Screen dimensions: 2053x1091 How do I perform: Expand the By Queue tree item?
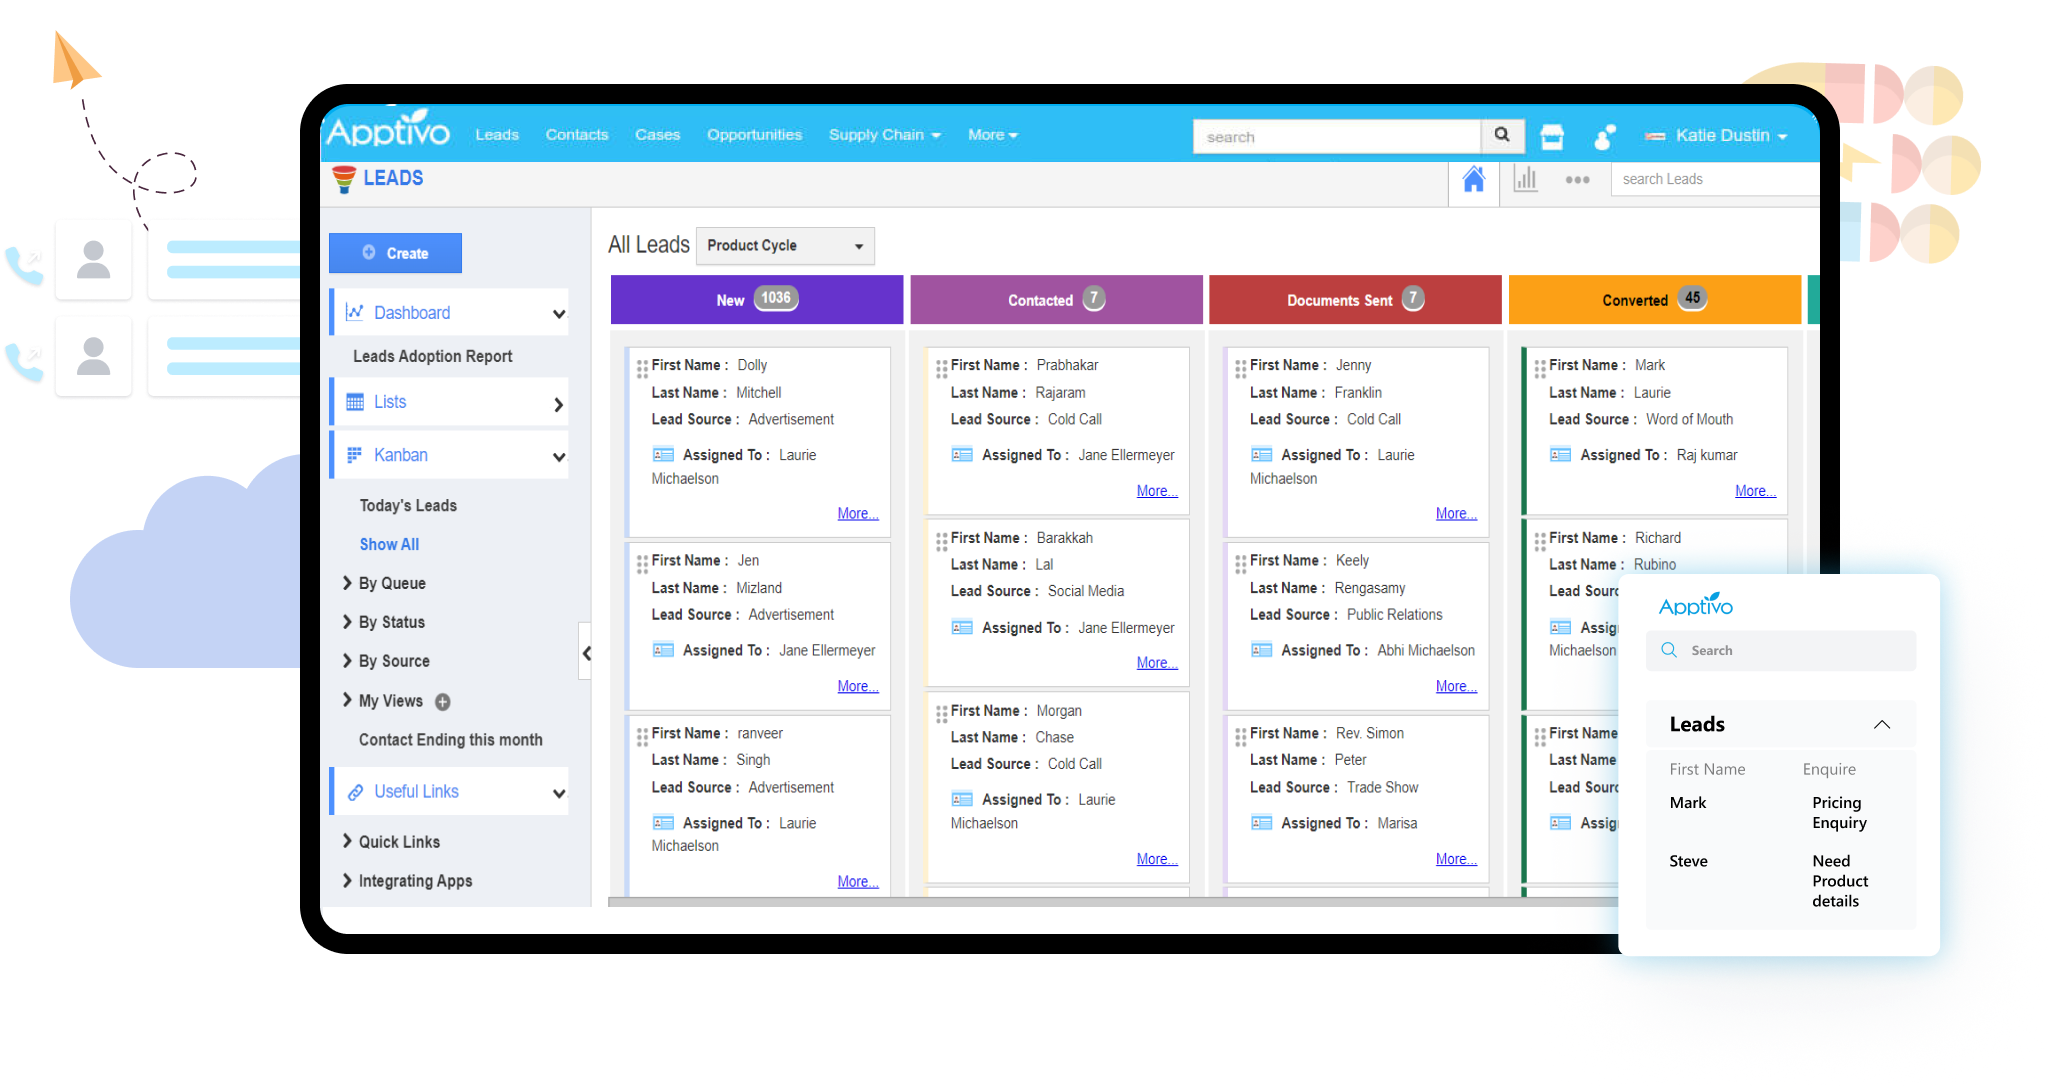[347, 583]
